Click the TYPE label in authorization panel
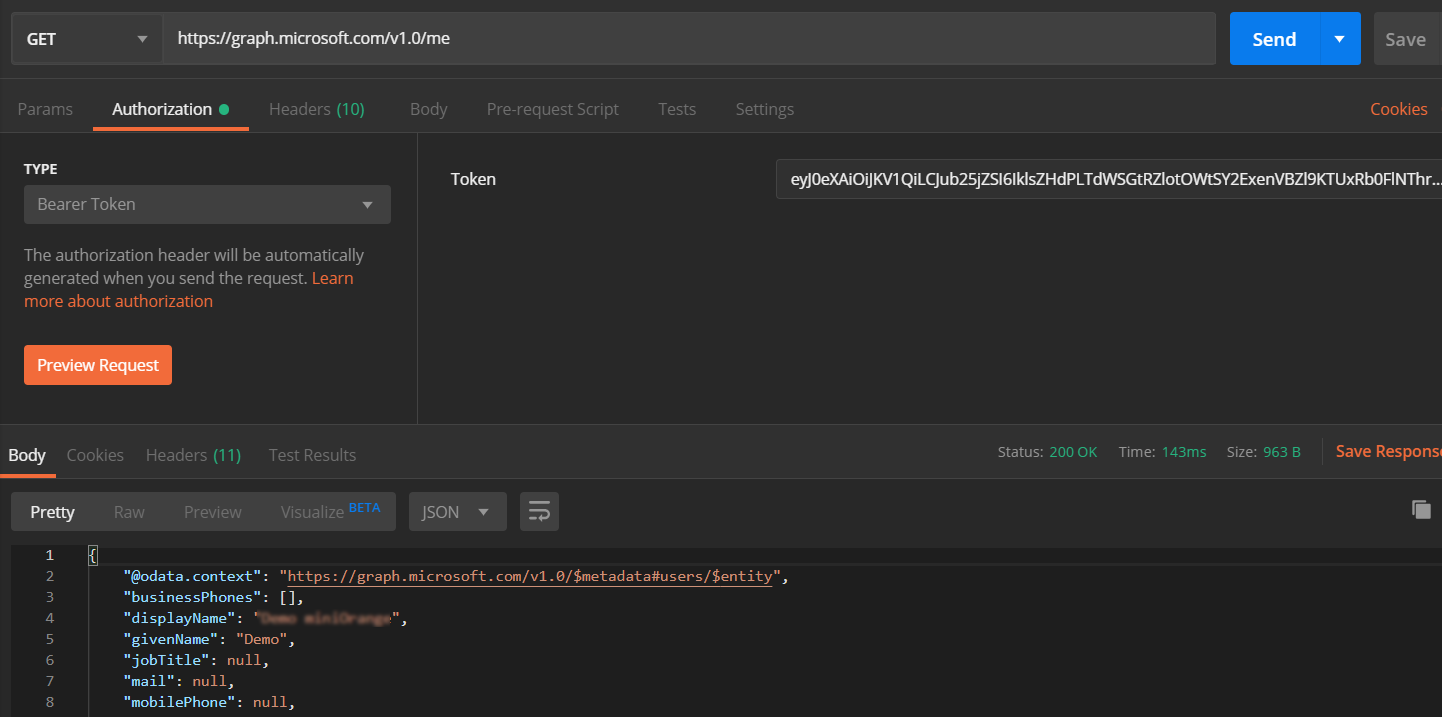Image resolution: width=1442 pixels, height=717 pixels. coord(41,169)
